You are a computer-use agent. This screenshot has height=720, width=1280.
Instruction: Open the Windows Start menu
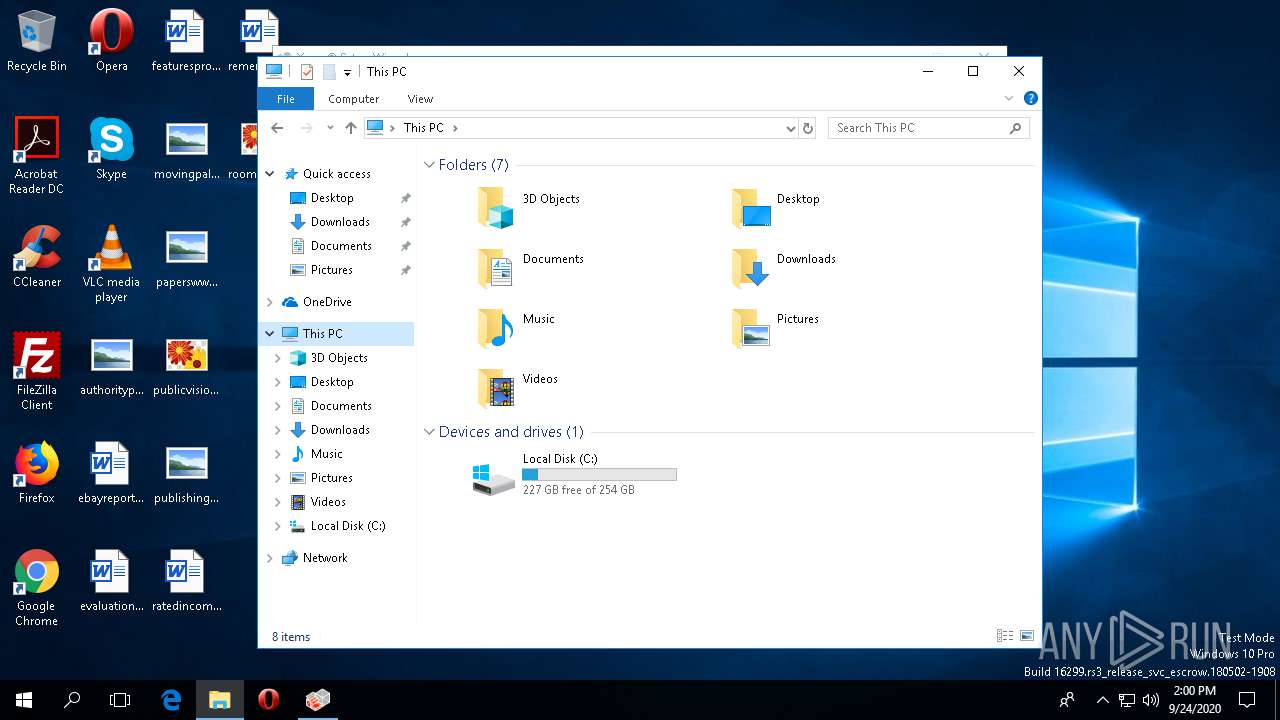point(24,700)
